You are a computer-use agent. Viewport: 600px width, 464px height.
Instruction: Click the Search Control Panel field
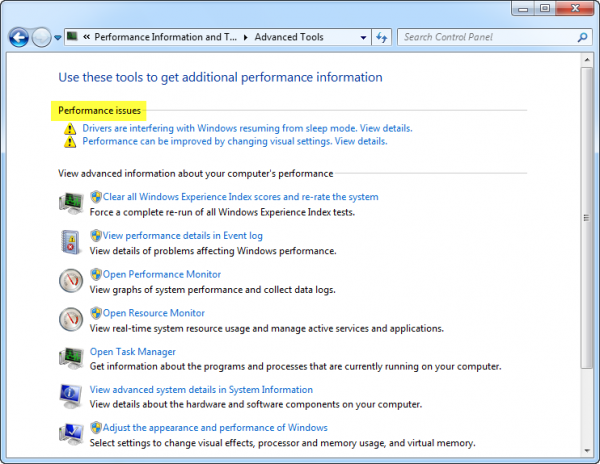tap(487, 37)
